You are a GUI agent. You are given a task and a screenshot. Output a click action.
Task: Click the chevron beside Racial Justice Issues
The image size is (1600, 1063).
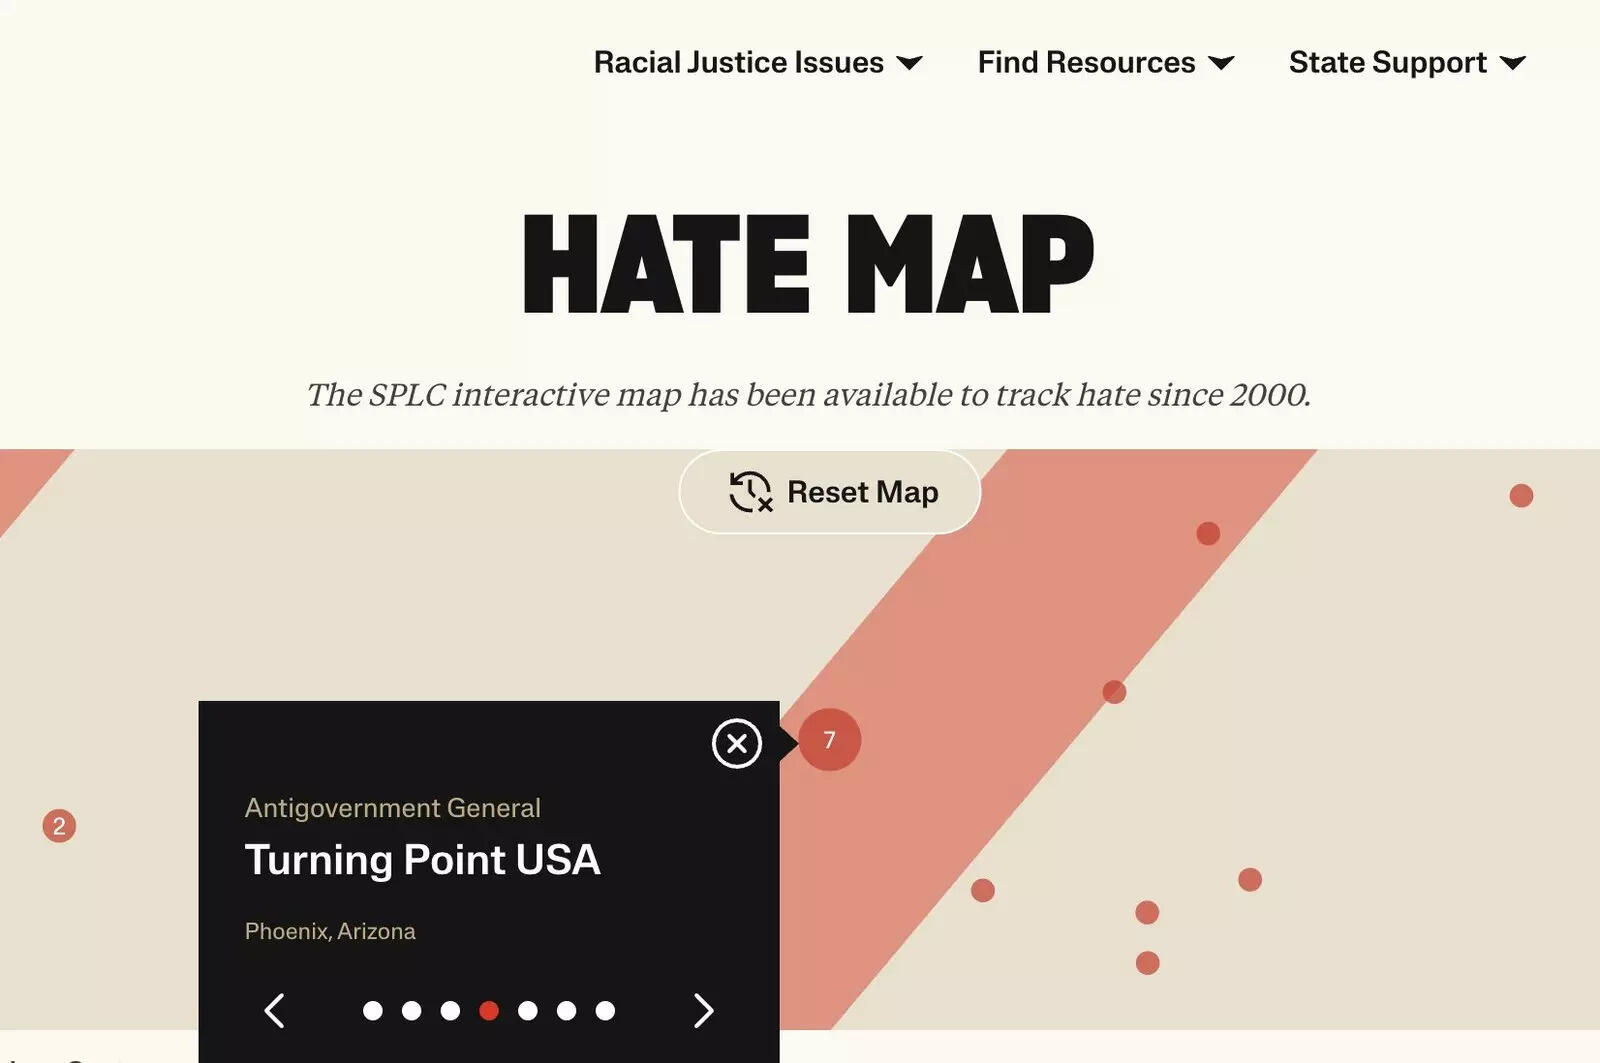908,64
